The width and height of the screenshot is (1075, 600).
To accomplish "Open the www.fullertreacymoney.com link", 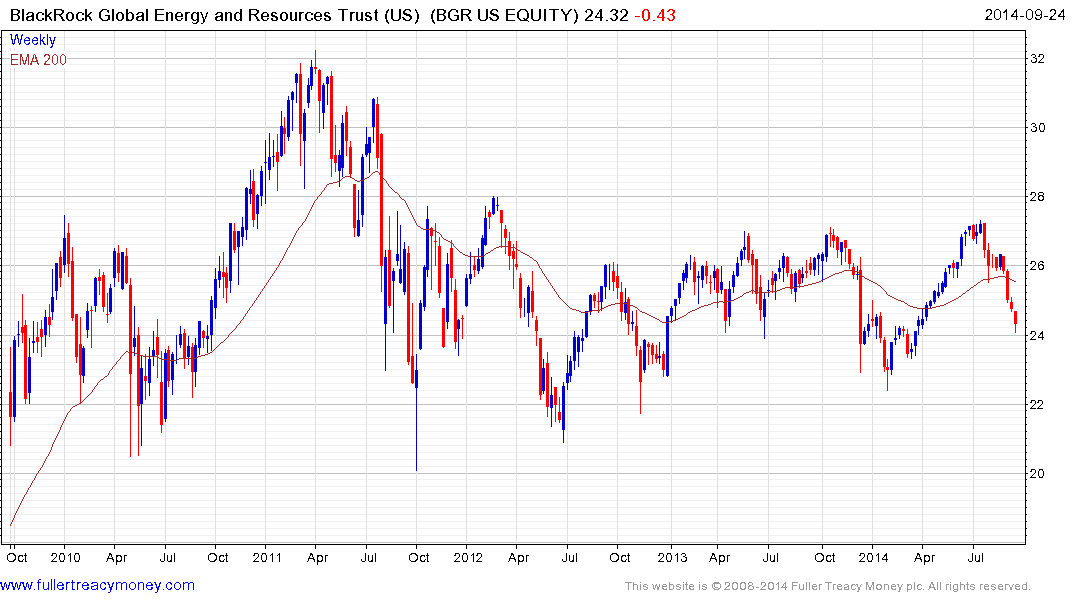I will coord(98,585).
